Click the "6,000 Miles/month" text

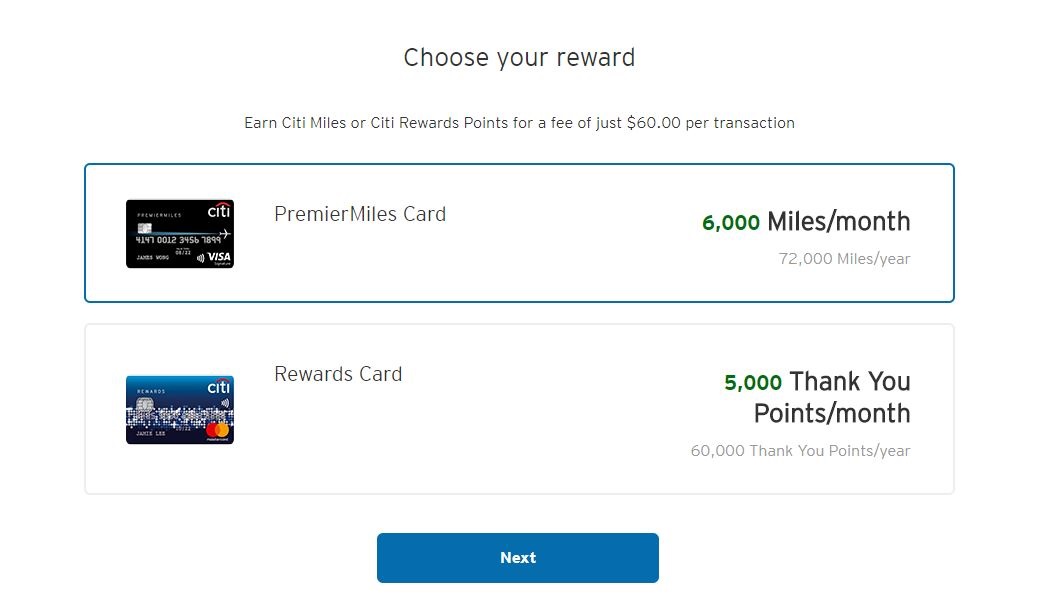[x=806, y=222]
